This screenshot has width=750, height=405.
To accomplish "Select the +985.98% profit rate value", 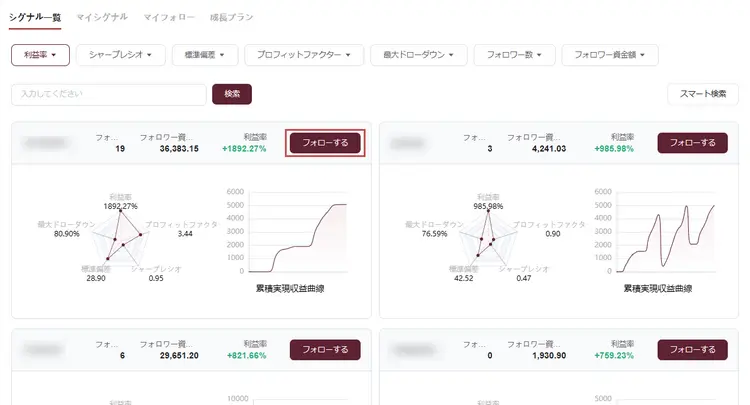I will coord(614,149).
